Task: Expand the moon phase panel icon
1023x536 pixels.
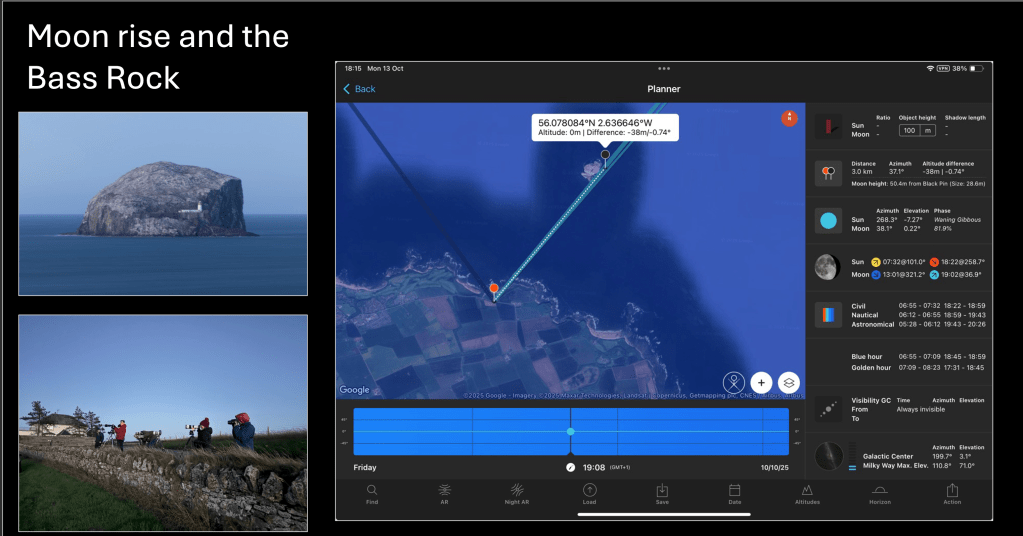Action: pos(827,268)
